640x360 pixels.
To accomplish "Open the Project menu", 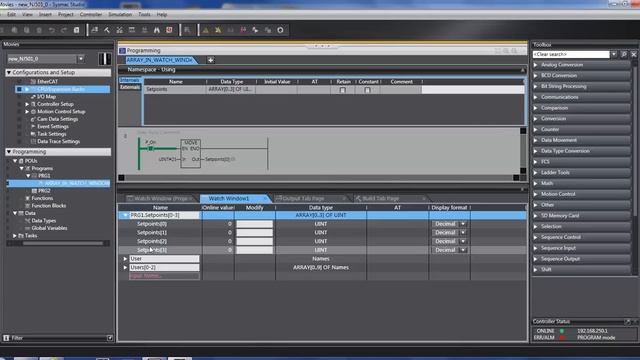I will pos(66,14).
